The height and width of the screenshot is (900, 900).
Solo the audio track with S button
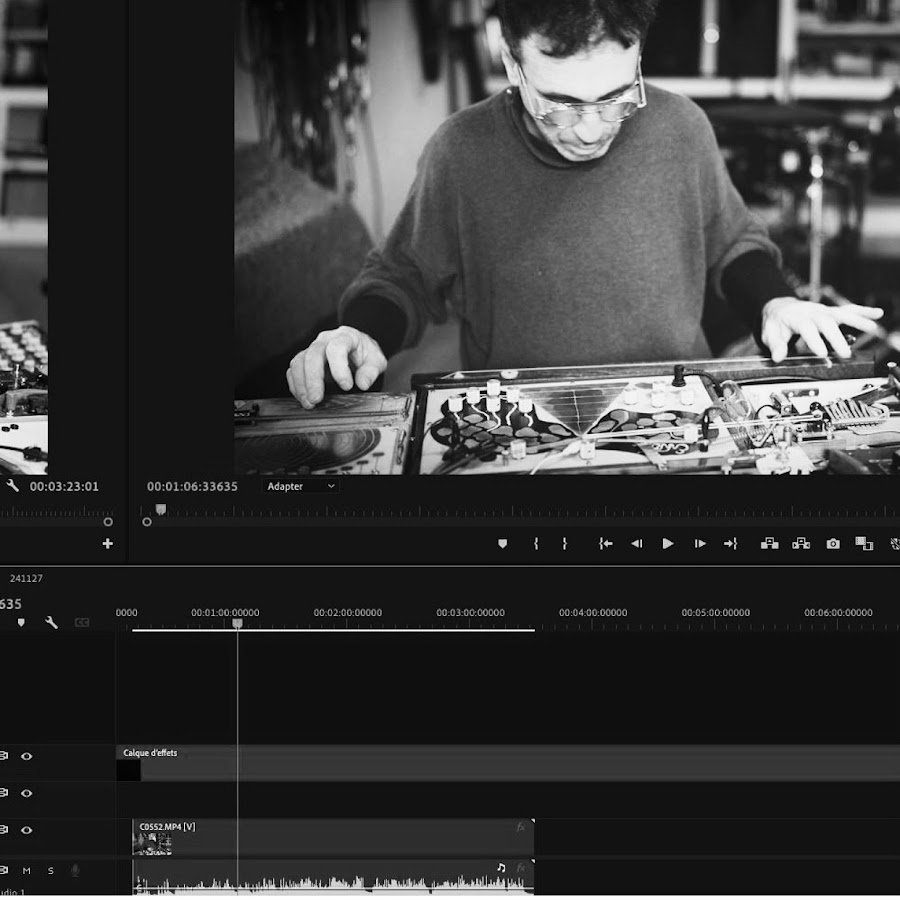pos(51,871)
